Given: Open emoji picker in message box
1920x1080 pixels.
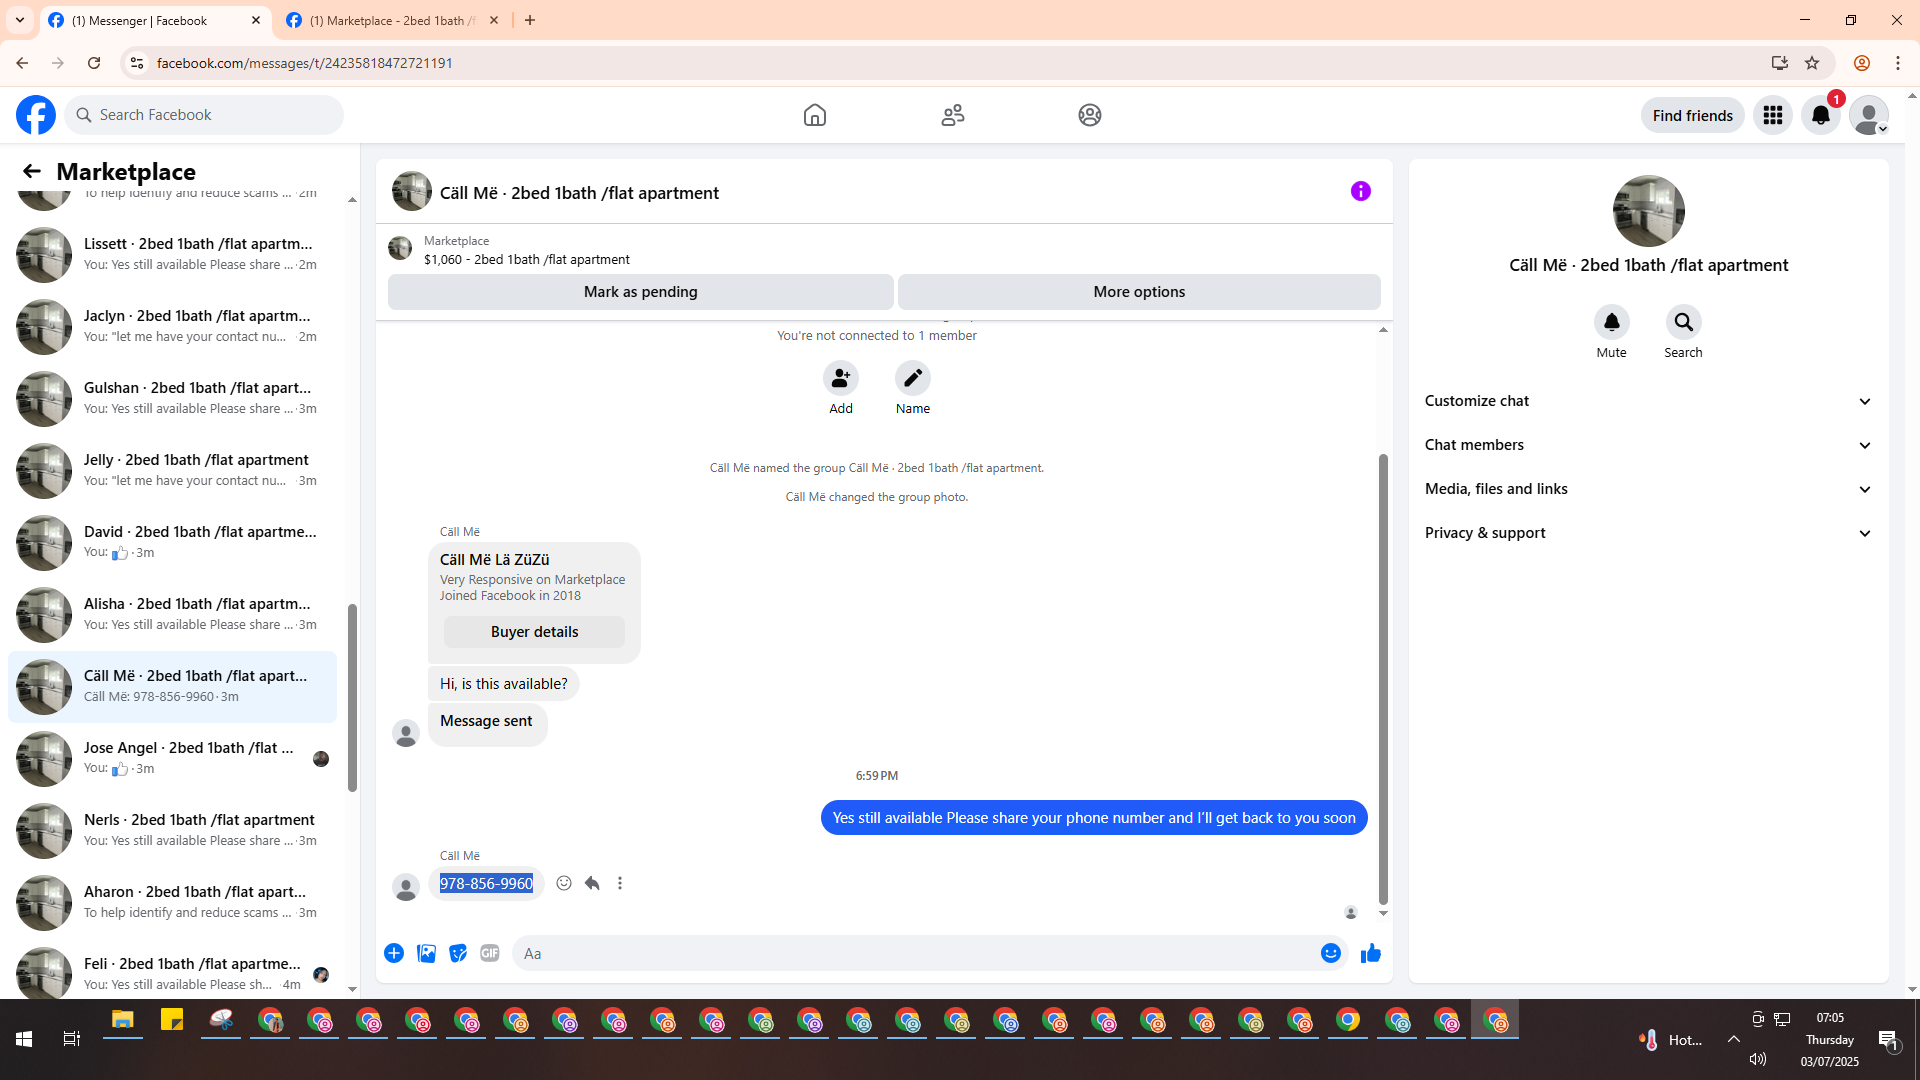Looking at the screenshot, I should point(1330,953).
